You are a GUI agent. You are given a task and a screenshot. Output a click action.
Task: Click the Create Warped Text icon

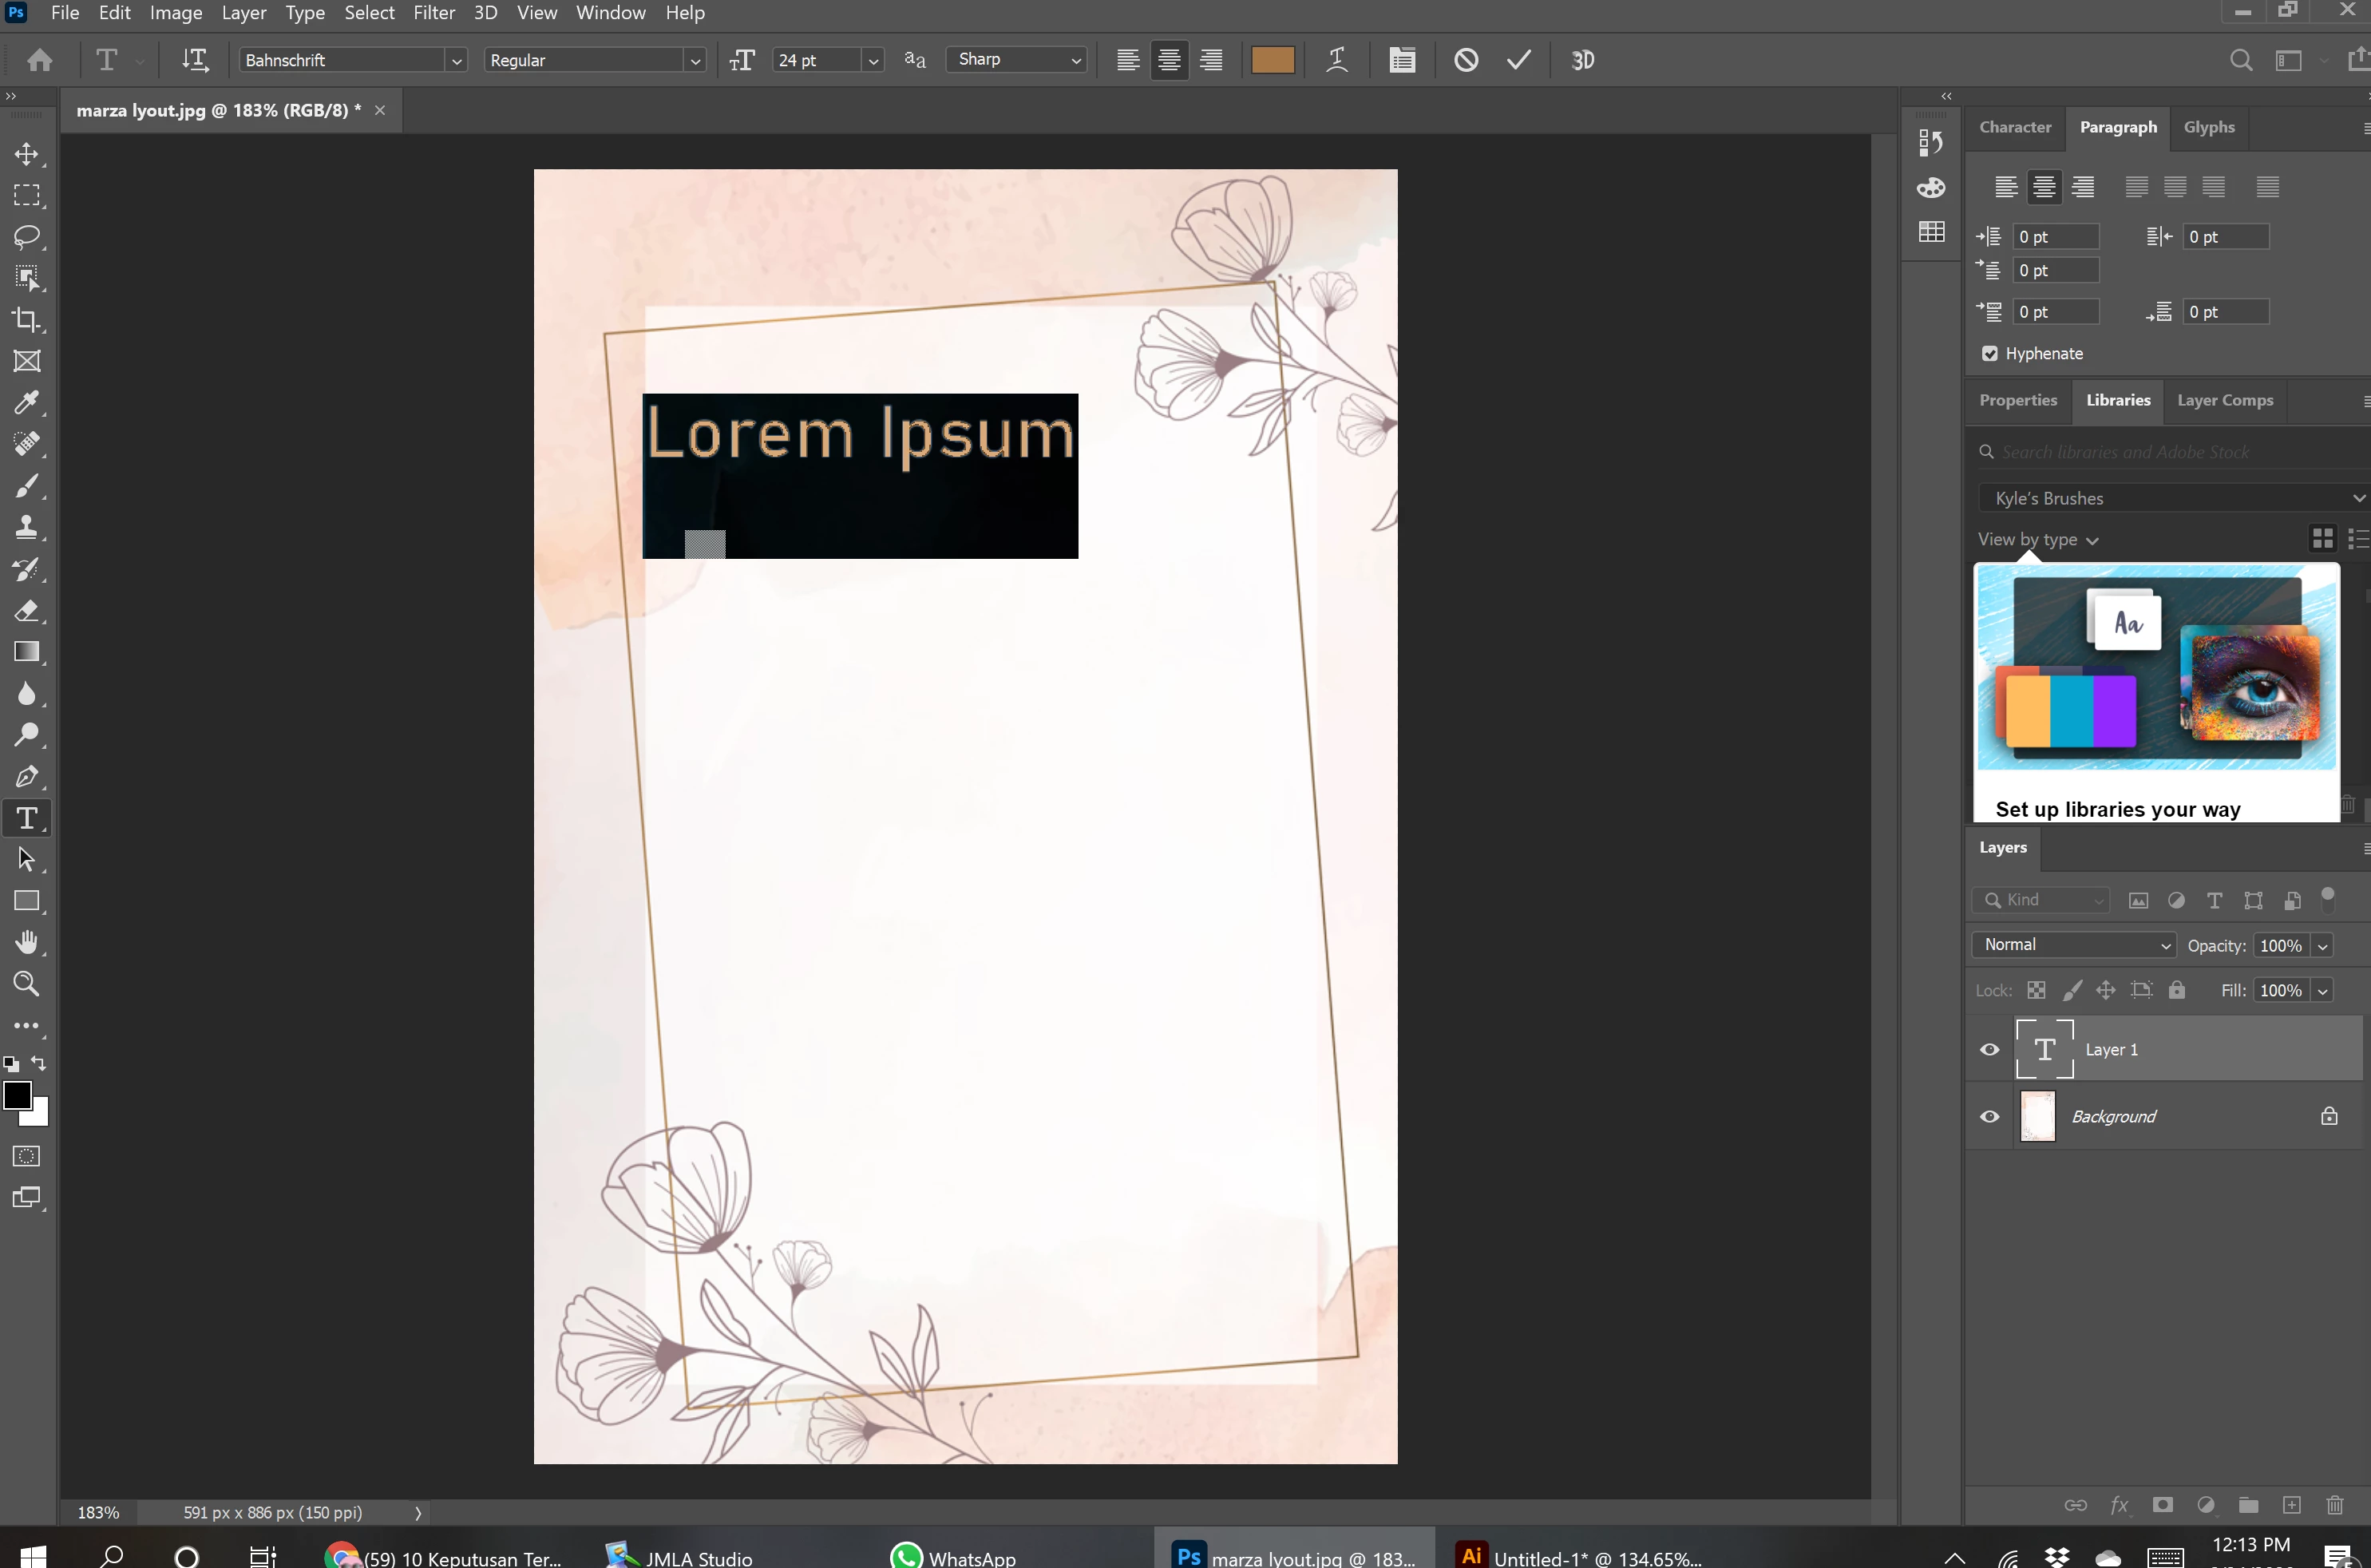point(1337,60)
